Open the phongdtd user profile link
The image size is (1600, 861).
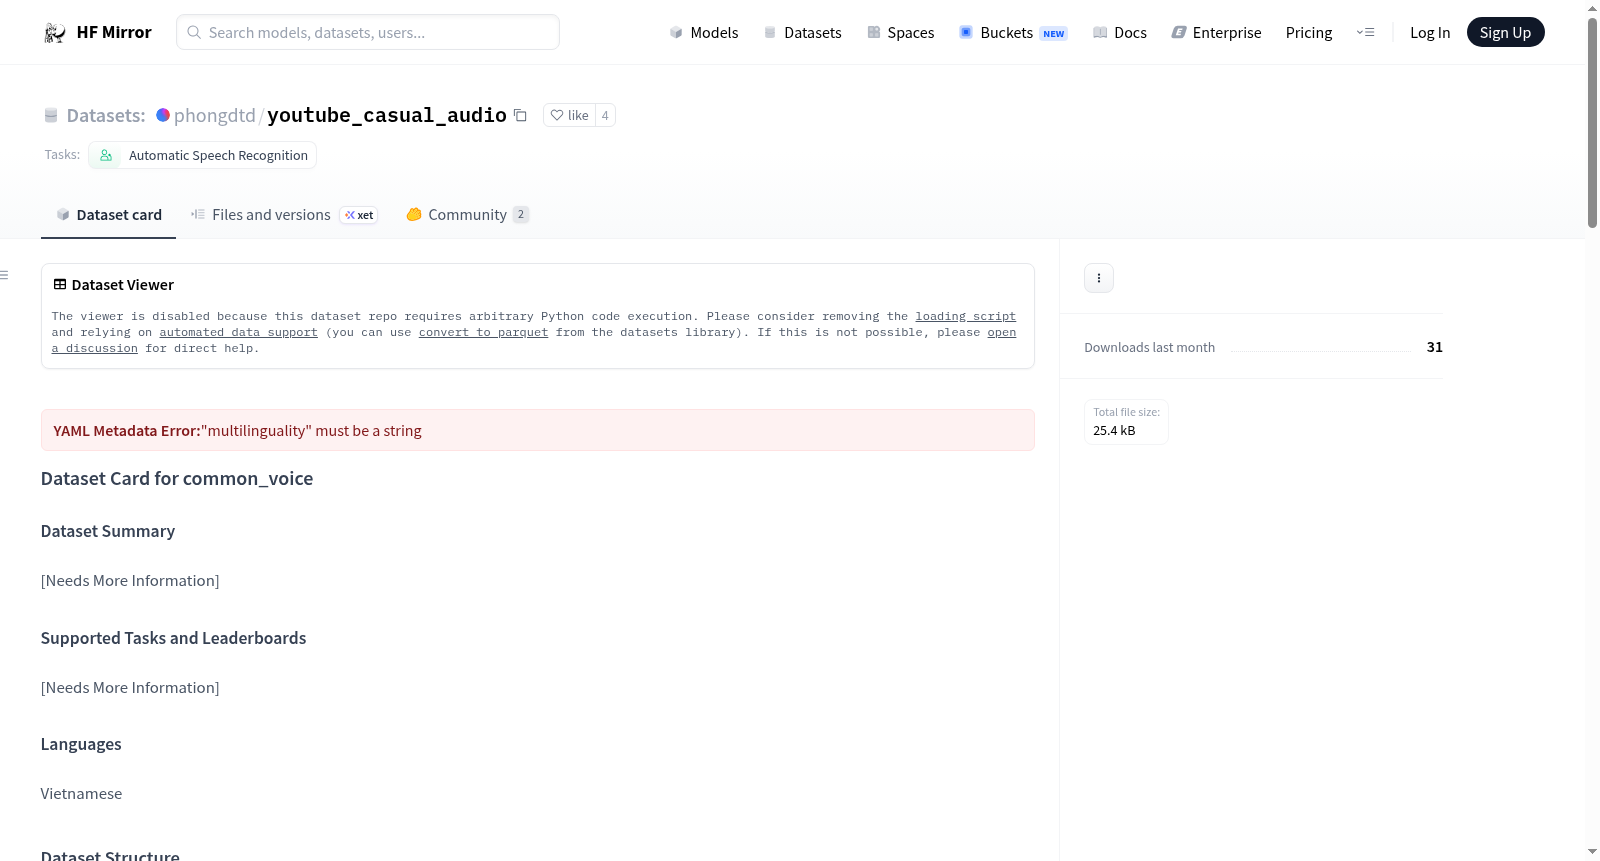(x=215, y=115)
